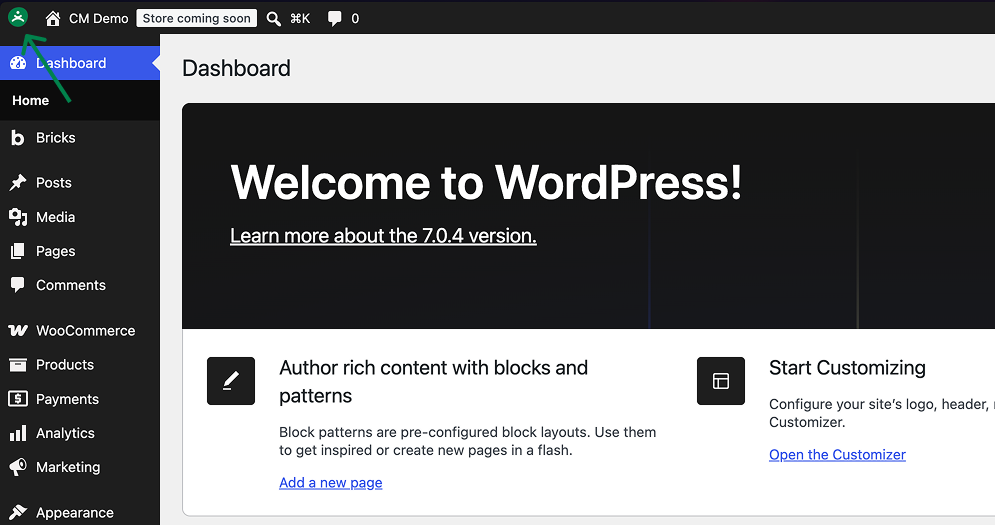Click the ⌘K shortcut label
This screenshot has height=525, width=995.
pyautogui.click(x=300, y=18)
